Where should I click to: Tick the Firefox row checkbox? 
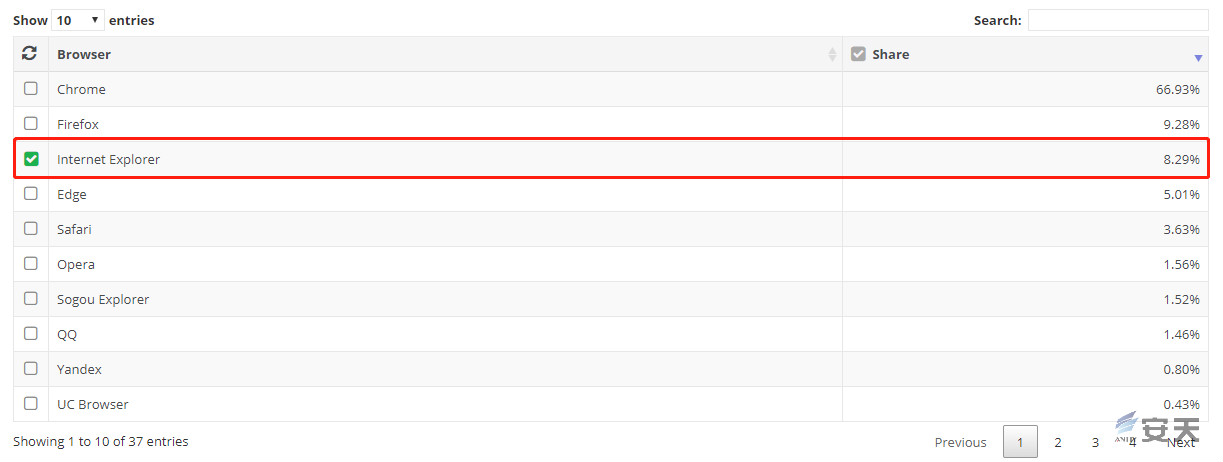pyautogui.click(x=31, y=123)
